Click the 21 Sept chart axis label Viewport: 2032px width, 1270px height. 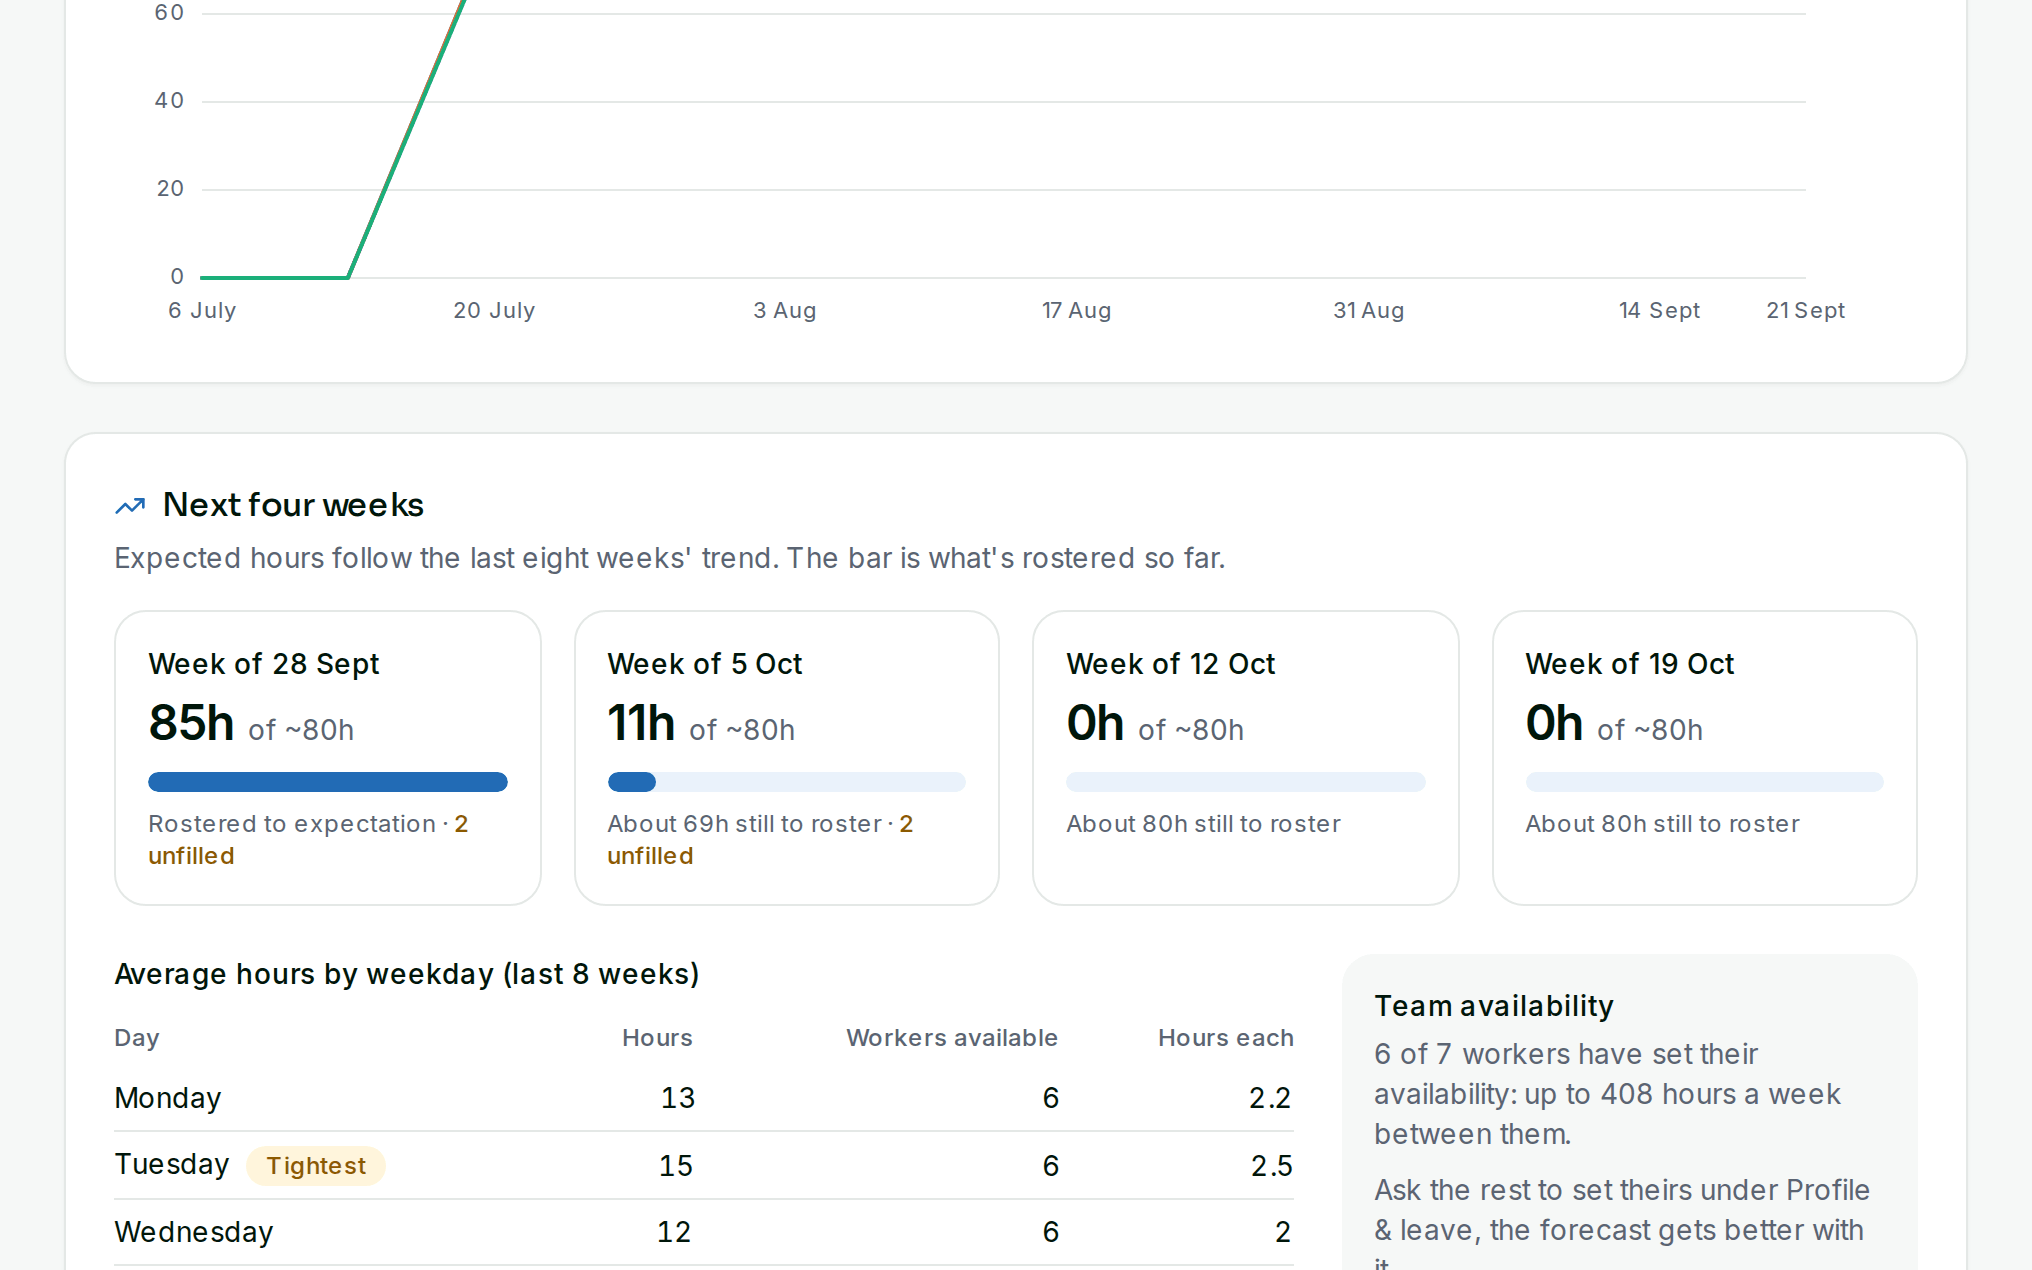click(x=1805, y=310)
